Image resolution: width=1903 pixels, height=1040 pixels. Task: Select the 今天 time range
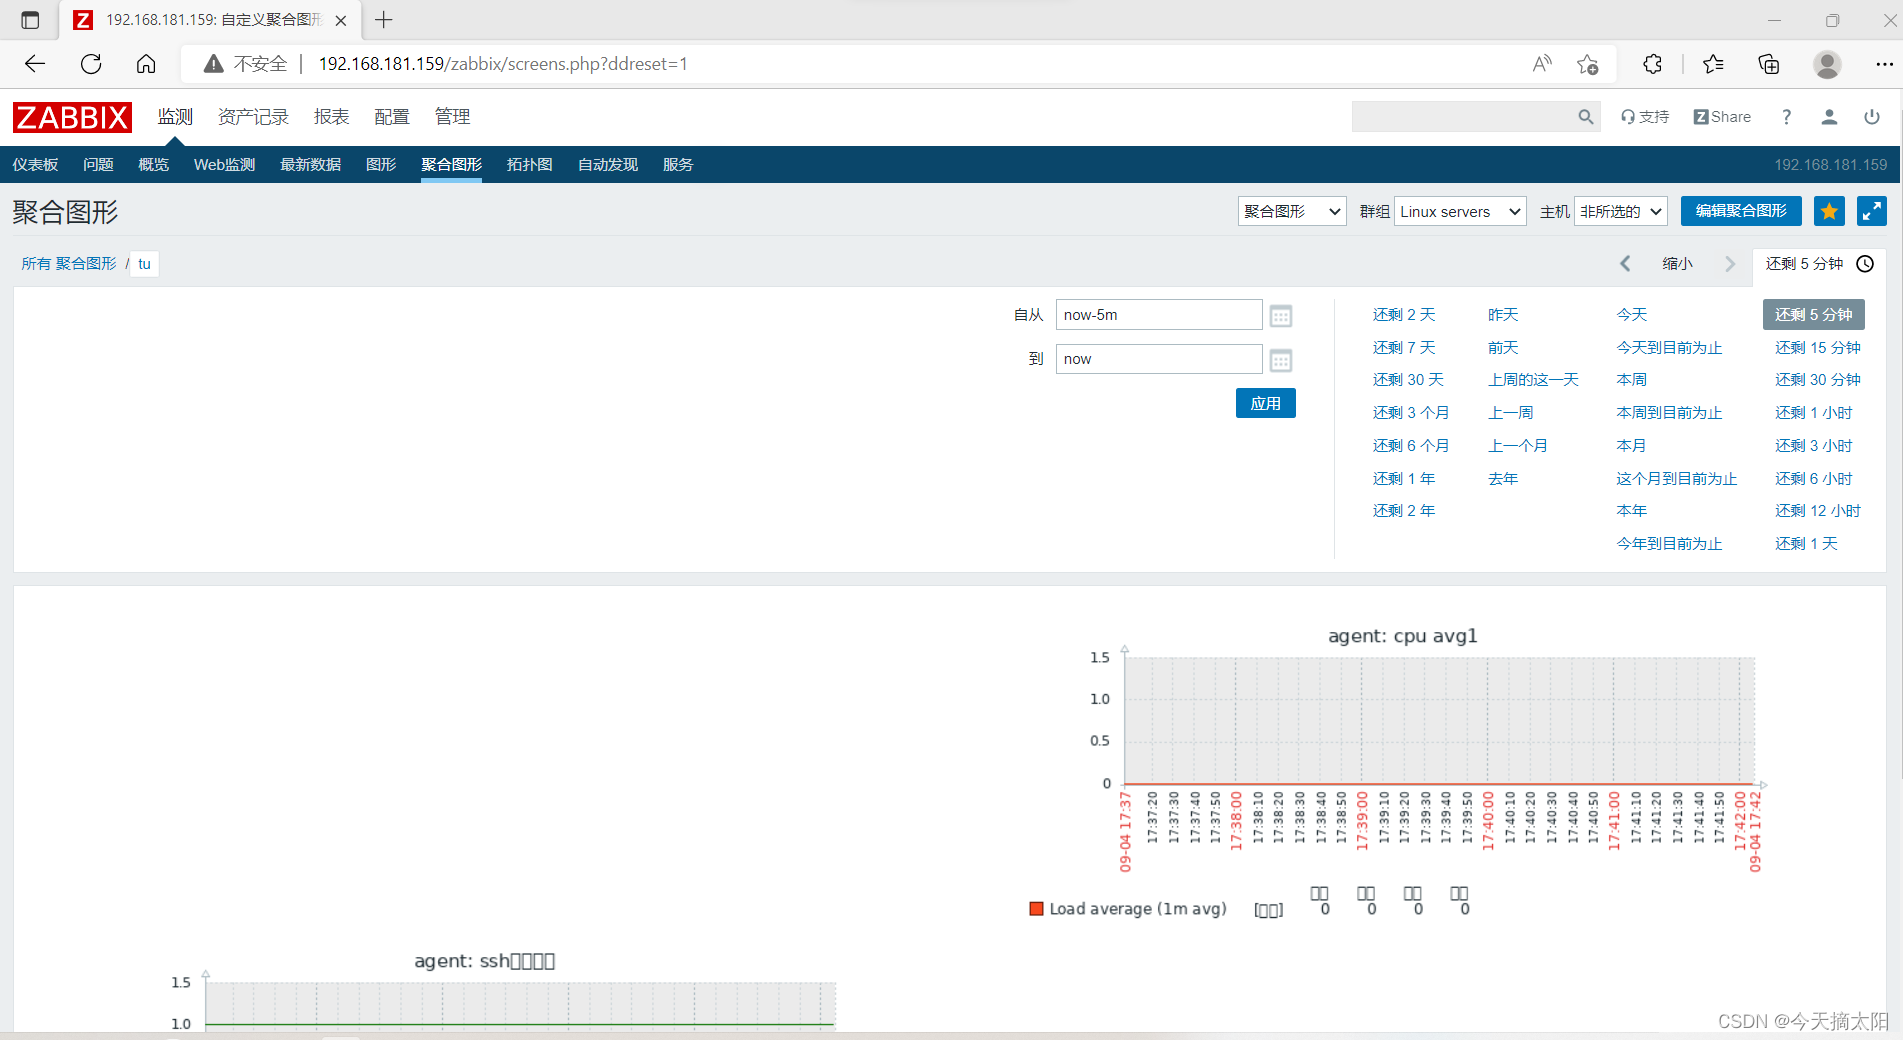click(x=1631, y=315)
